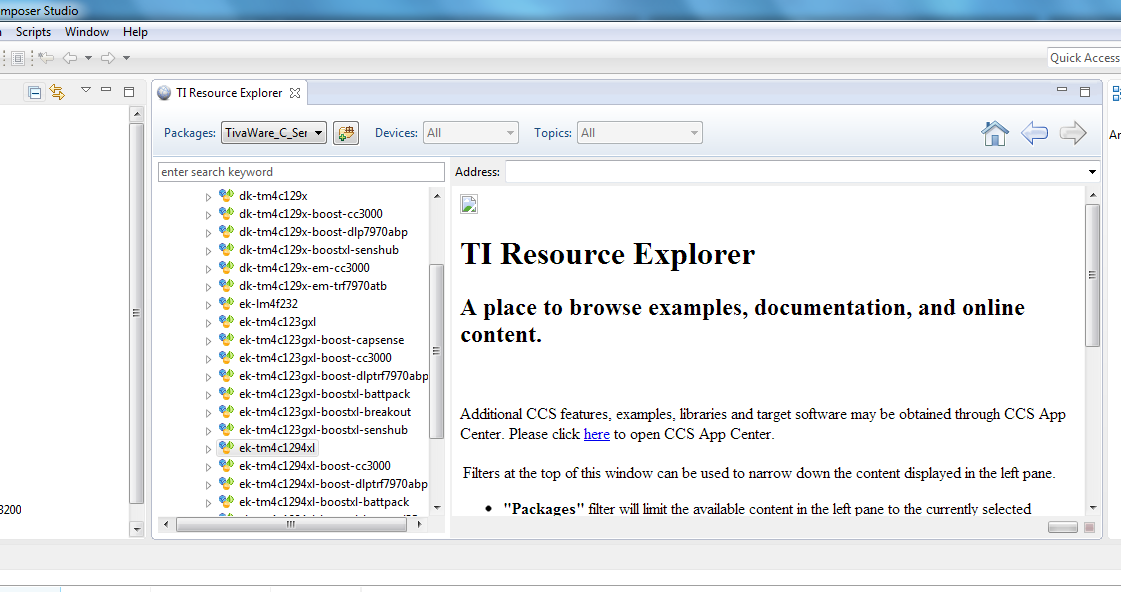Minimize the TI Resource Explorer view

[1062, 89]
